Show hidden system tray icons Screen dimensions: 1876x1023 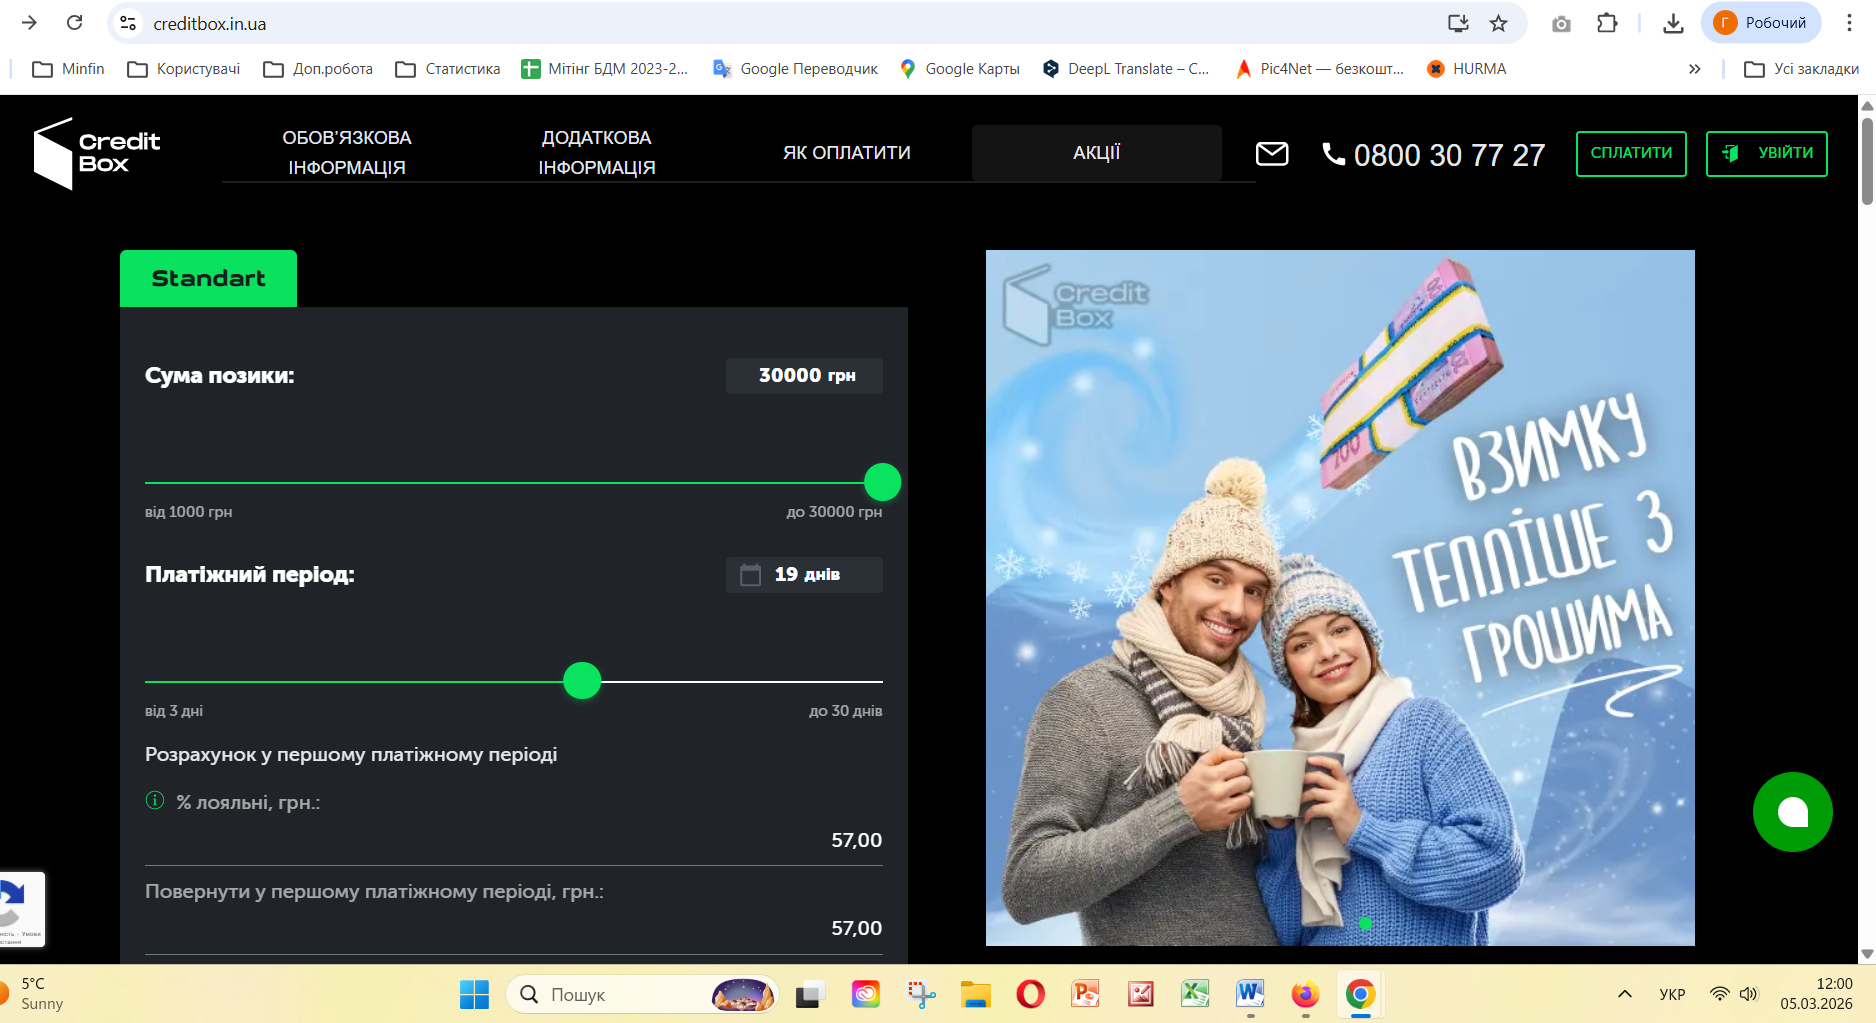(x=1625, y=994)
